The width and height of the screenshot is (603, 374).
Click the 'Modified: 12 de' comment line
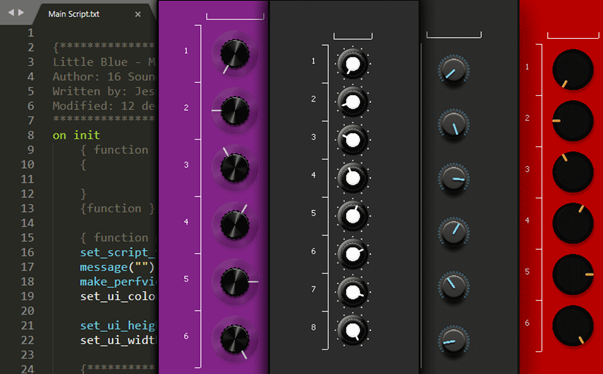tap(104, 106)
